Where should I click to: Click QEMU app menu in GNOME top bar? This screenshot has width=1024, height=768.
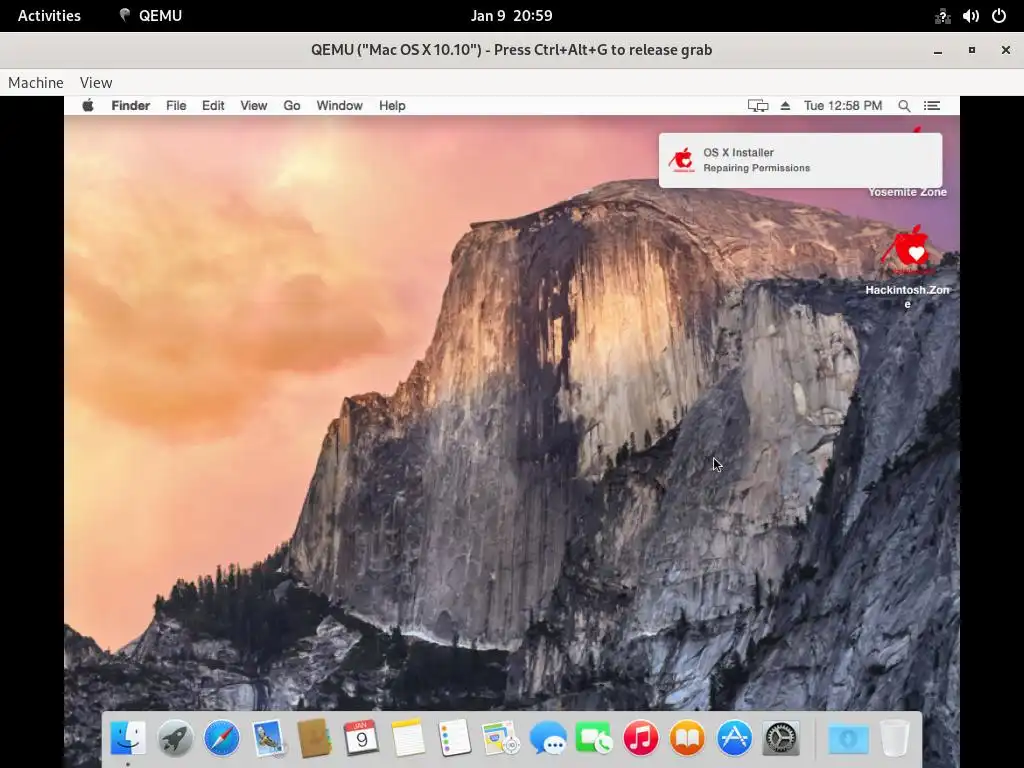[x=151, y=16]
